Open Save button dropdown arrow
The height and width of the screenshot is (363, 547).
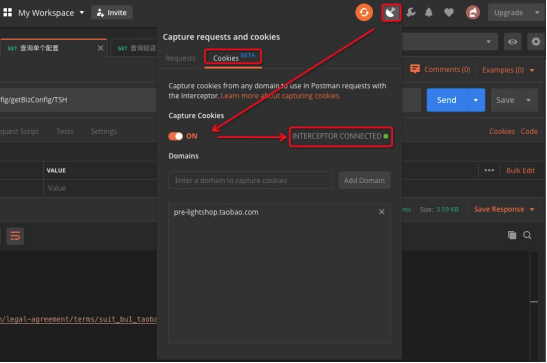(x=528, y=100)
